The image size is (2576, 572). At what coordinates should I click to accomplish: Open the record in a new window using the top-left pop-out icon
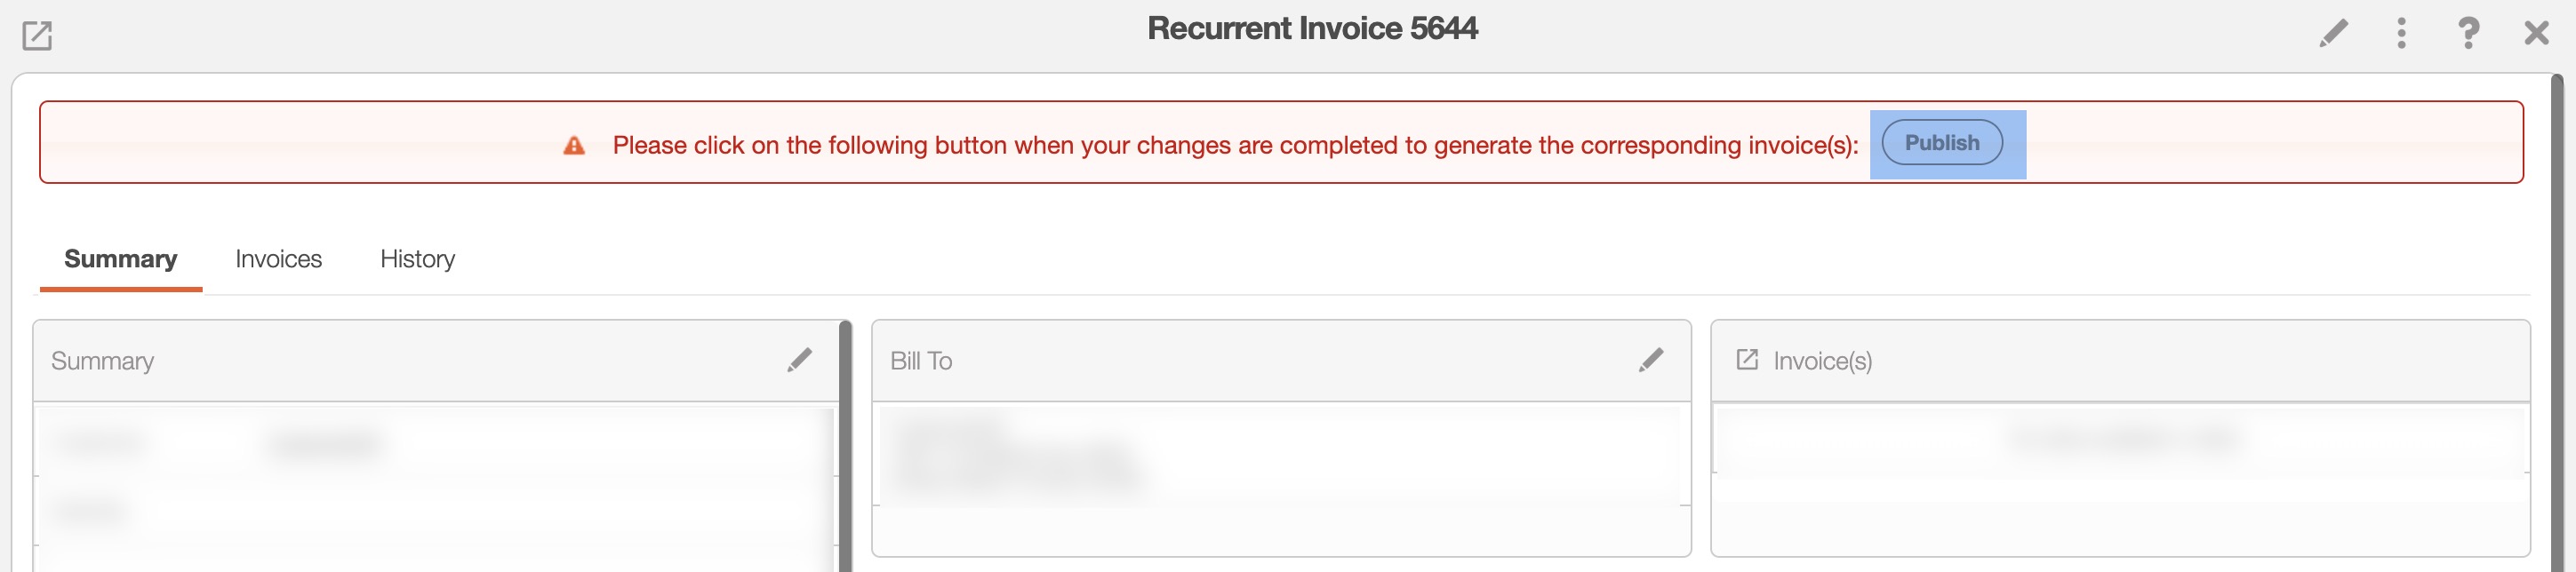click(37, 36)
